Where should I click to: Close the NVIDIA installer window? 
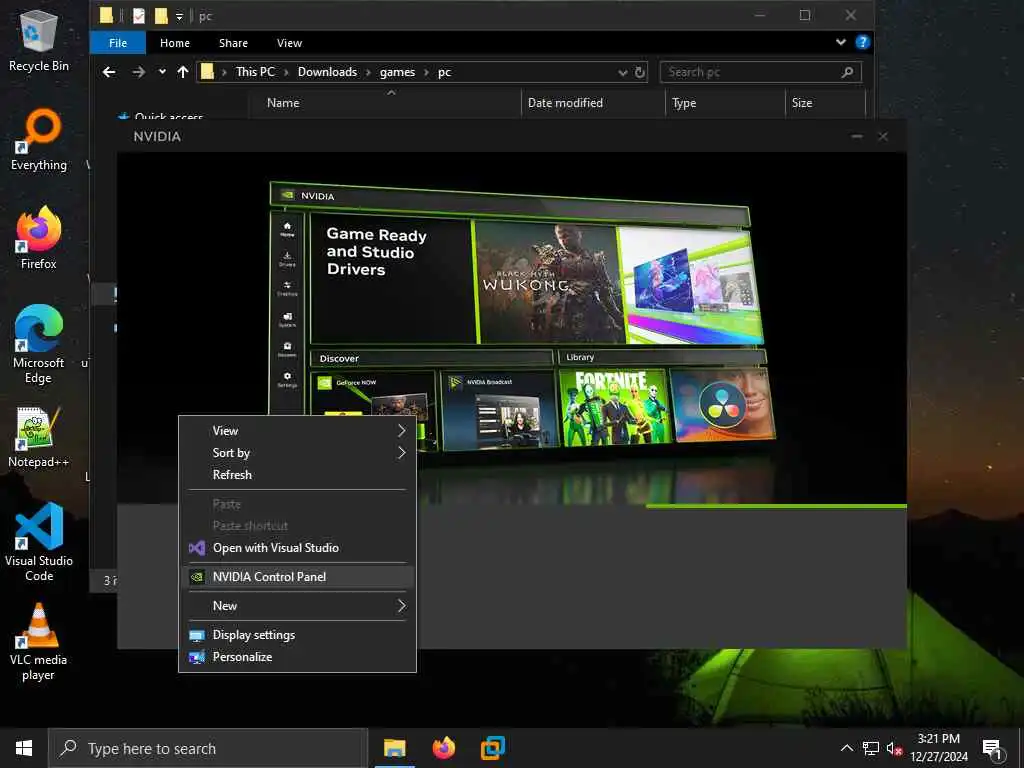[883, 136]
